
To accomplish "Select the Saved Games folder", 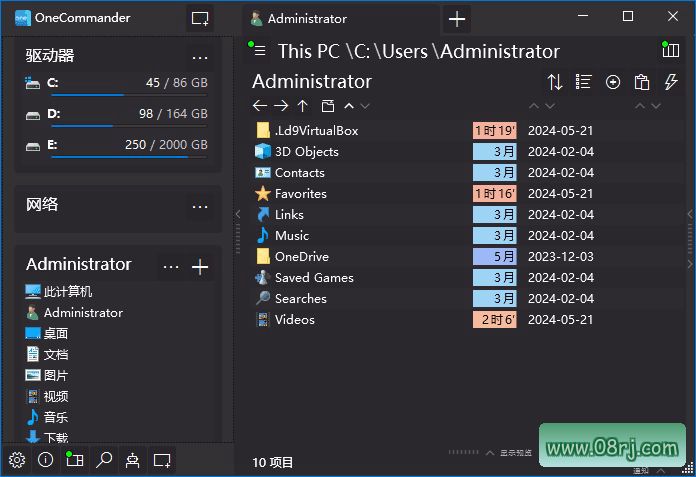I will [x=314, y=277].
